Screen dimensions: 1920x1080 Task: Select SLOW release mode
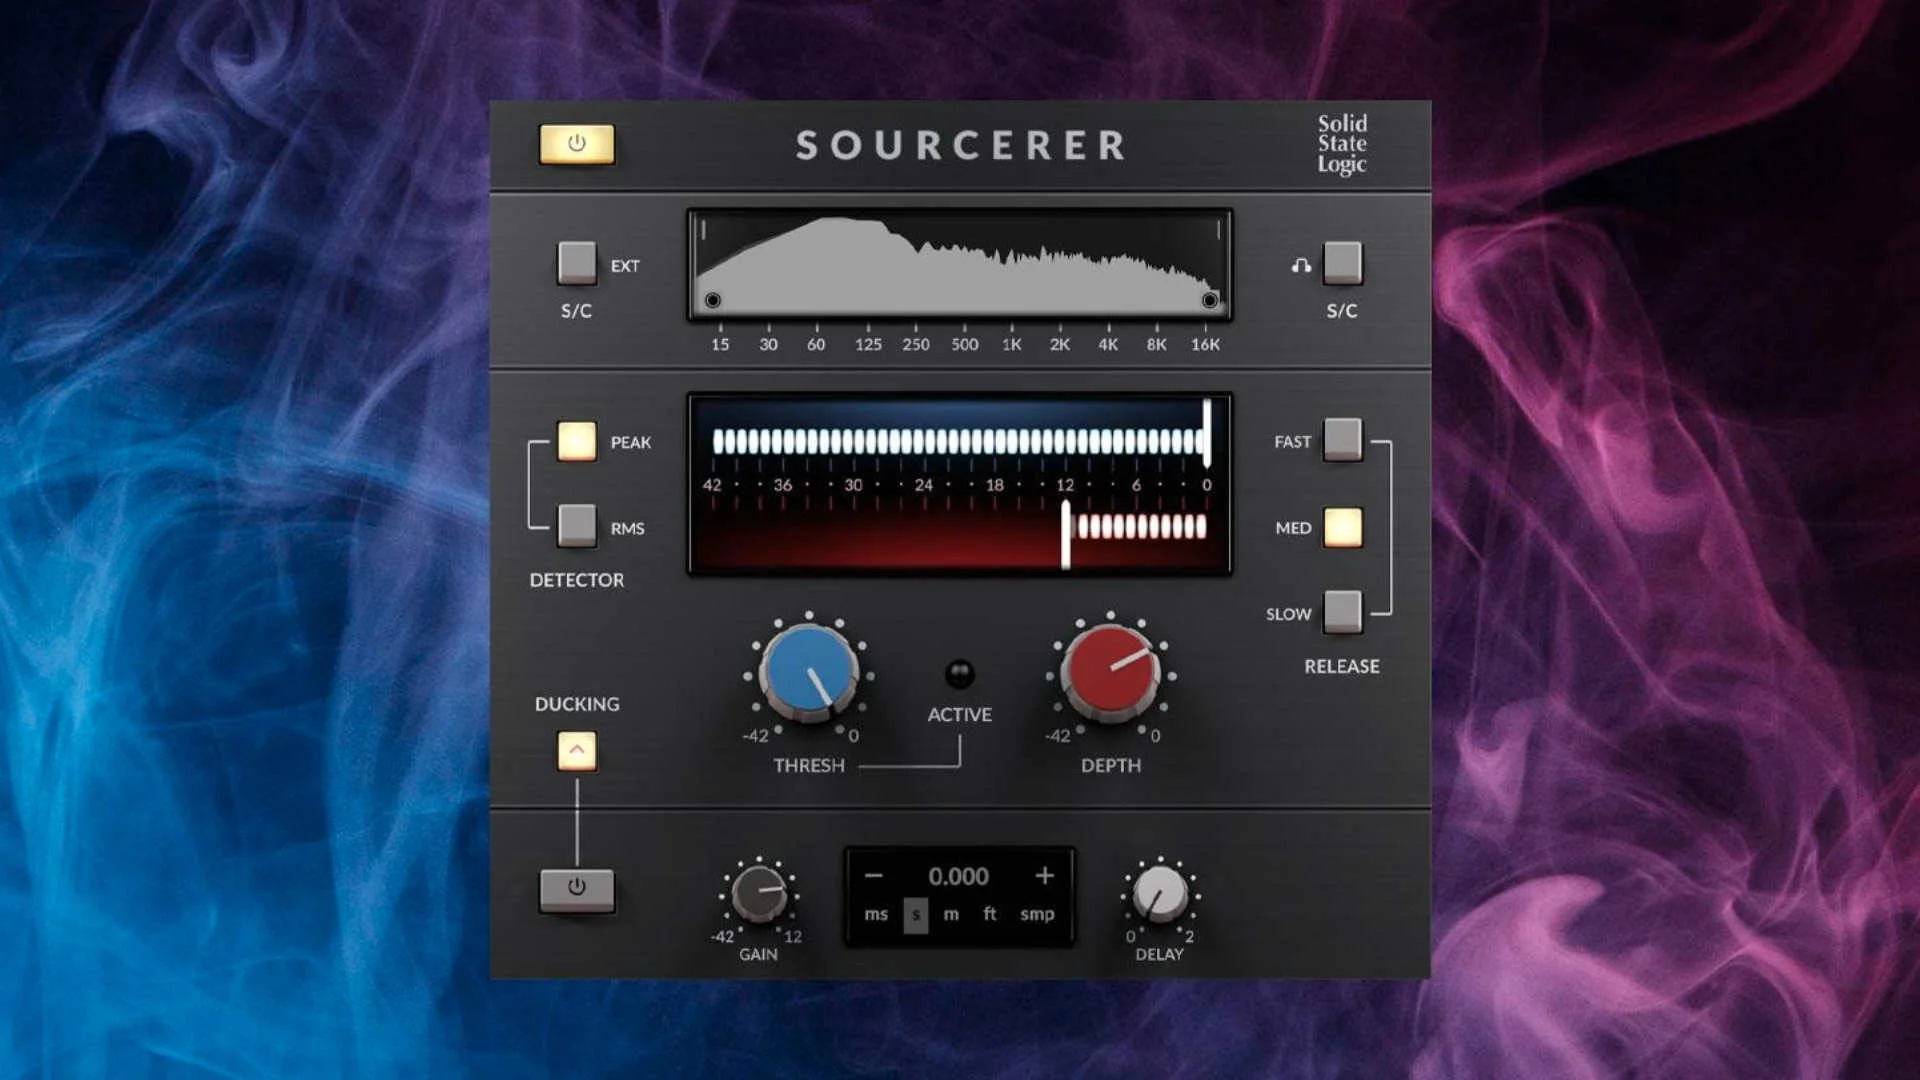tap(1342, 613)
